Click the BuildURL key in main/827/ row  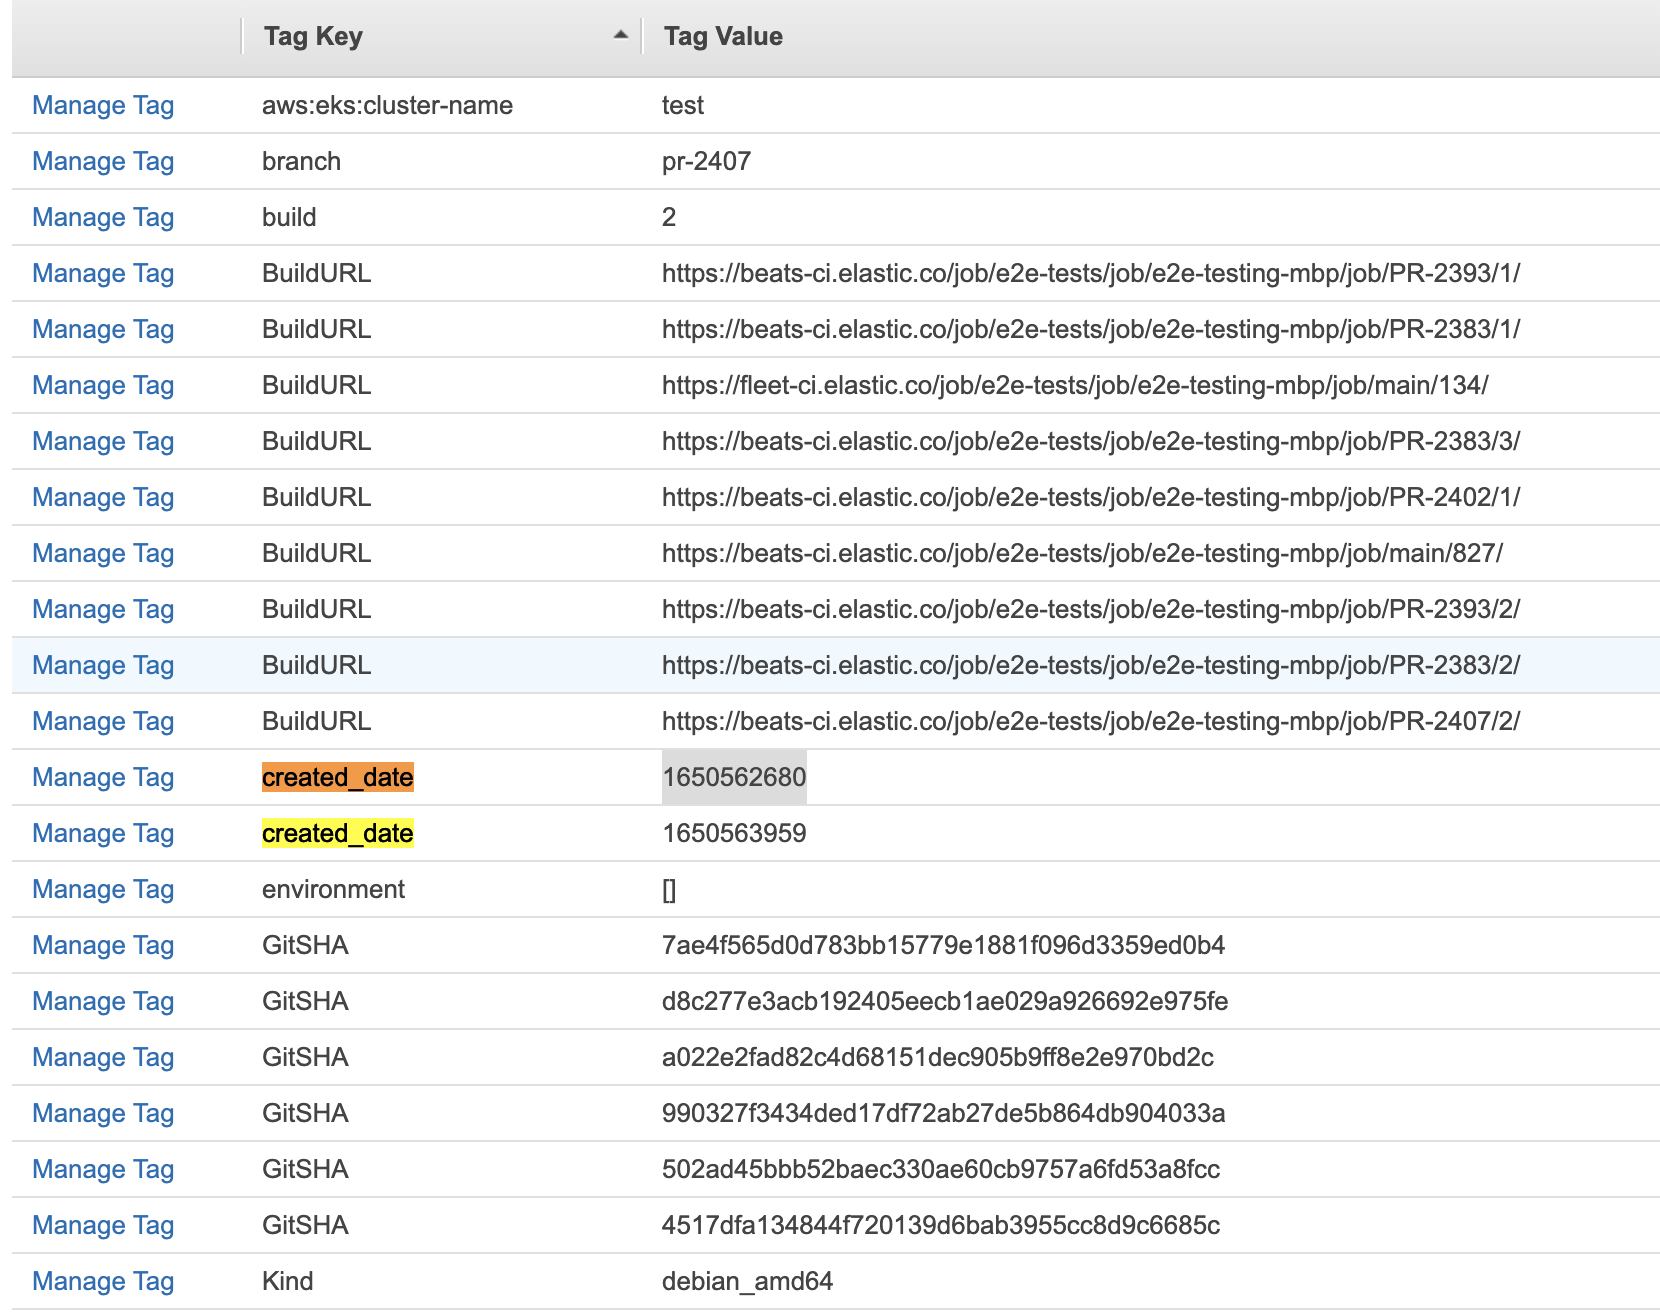coord(316,553)
